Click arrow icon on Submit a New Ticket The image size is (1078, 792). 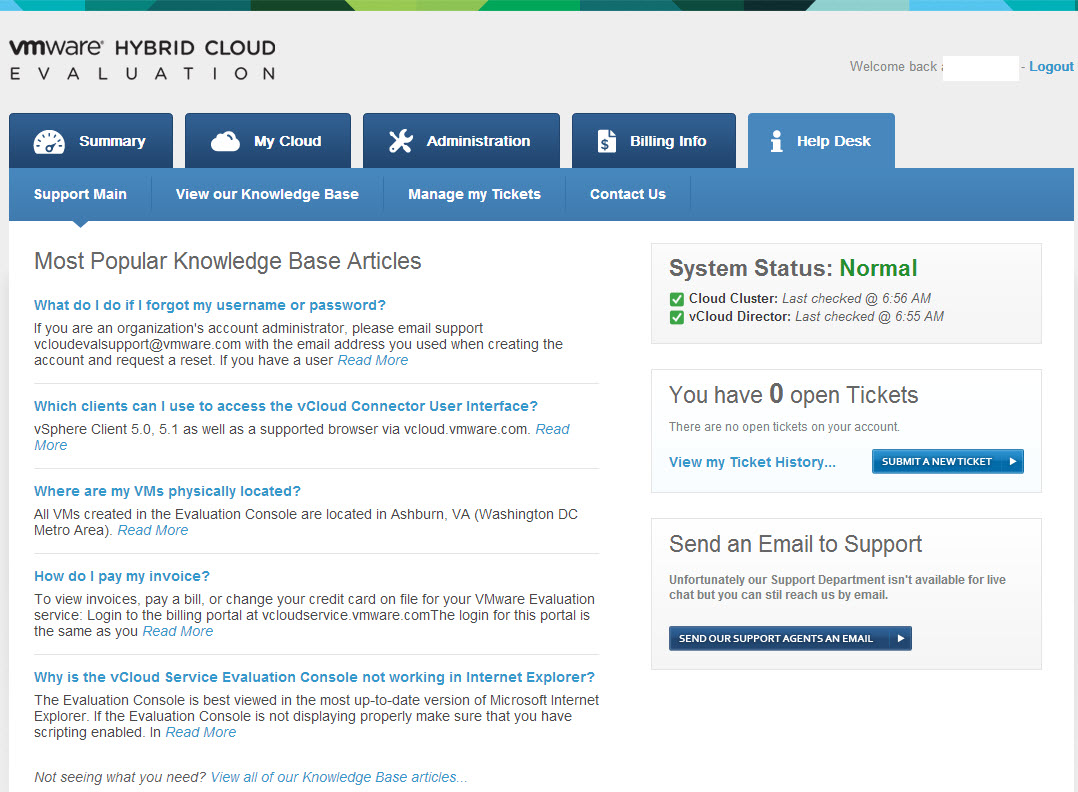click(x=1013, y=461)
